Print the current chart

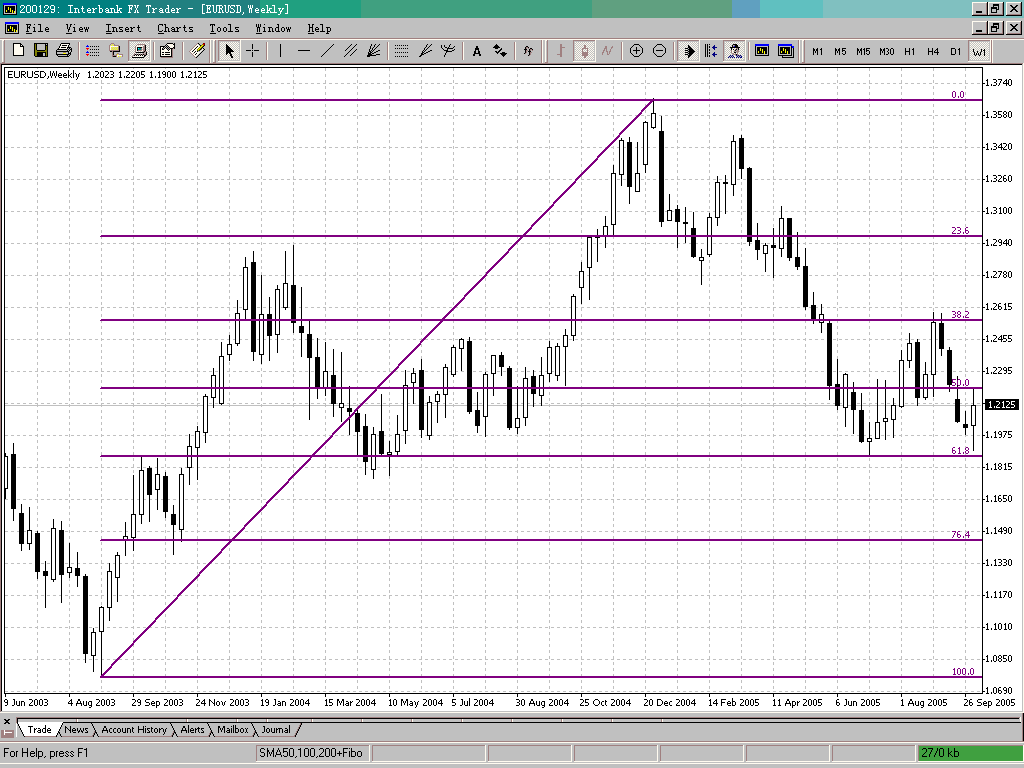pyautogui.click(x=61, y=51)
